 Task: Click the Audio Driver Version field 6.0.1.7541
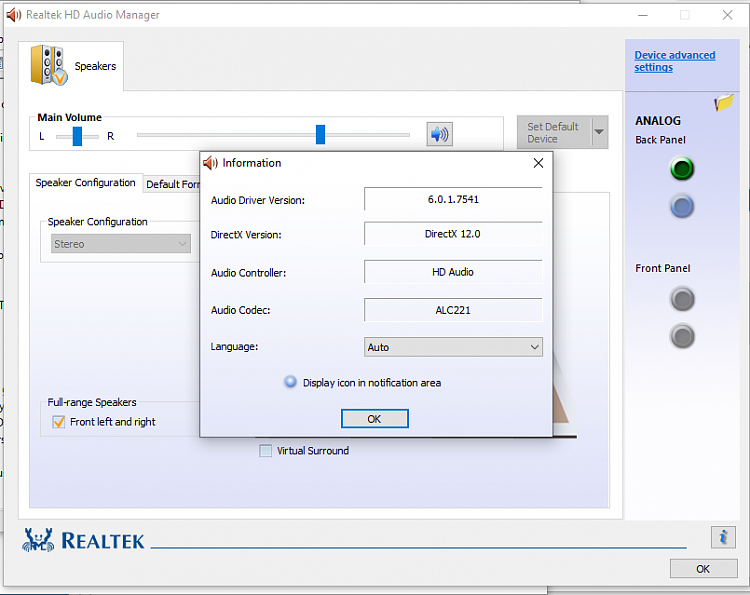tap(453, 199)
